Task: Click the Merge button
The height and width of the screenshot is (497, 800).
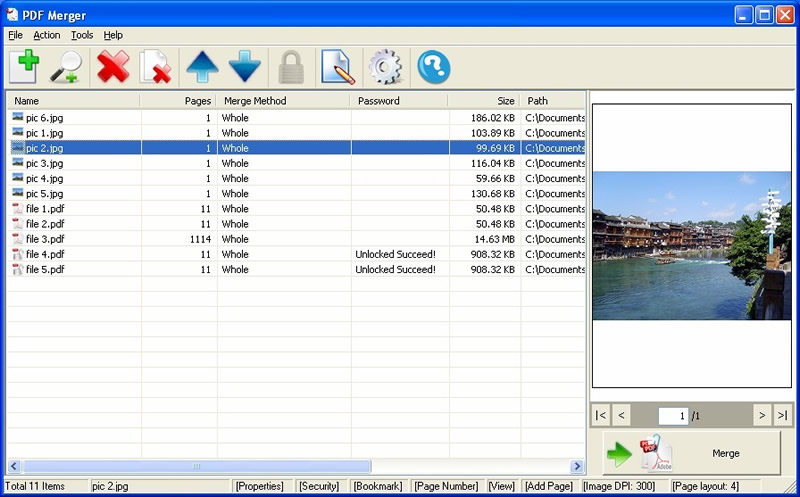Action: 692,453
